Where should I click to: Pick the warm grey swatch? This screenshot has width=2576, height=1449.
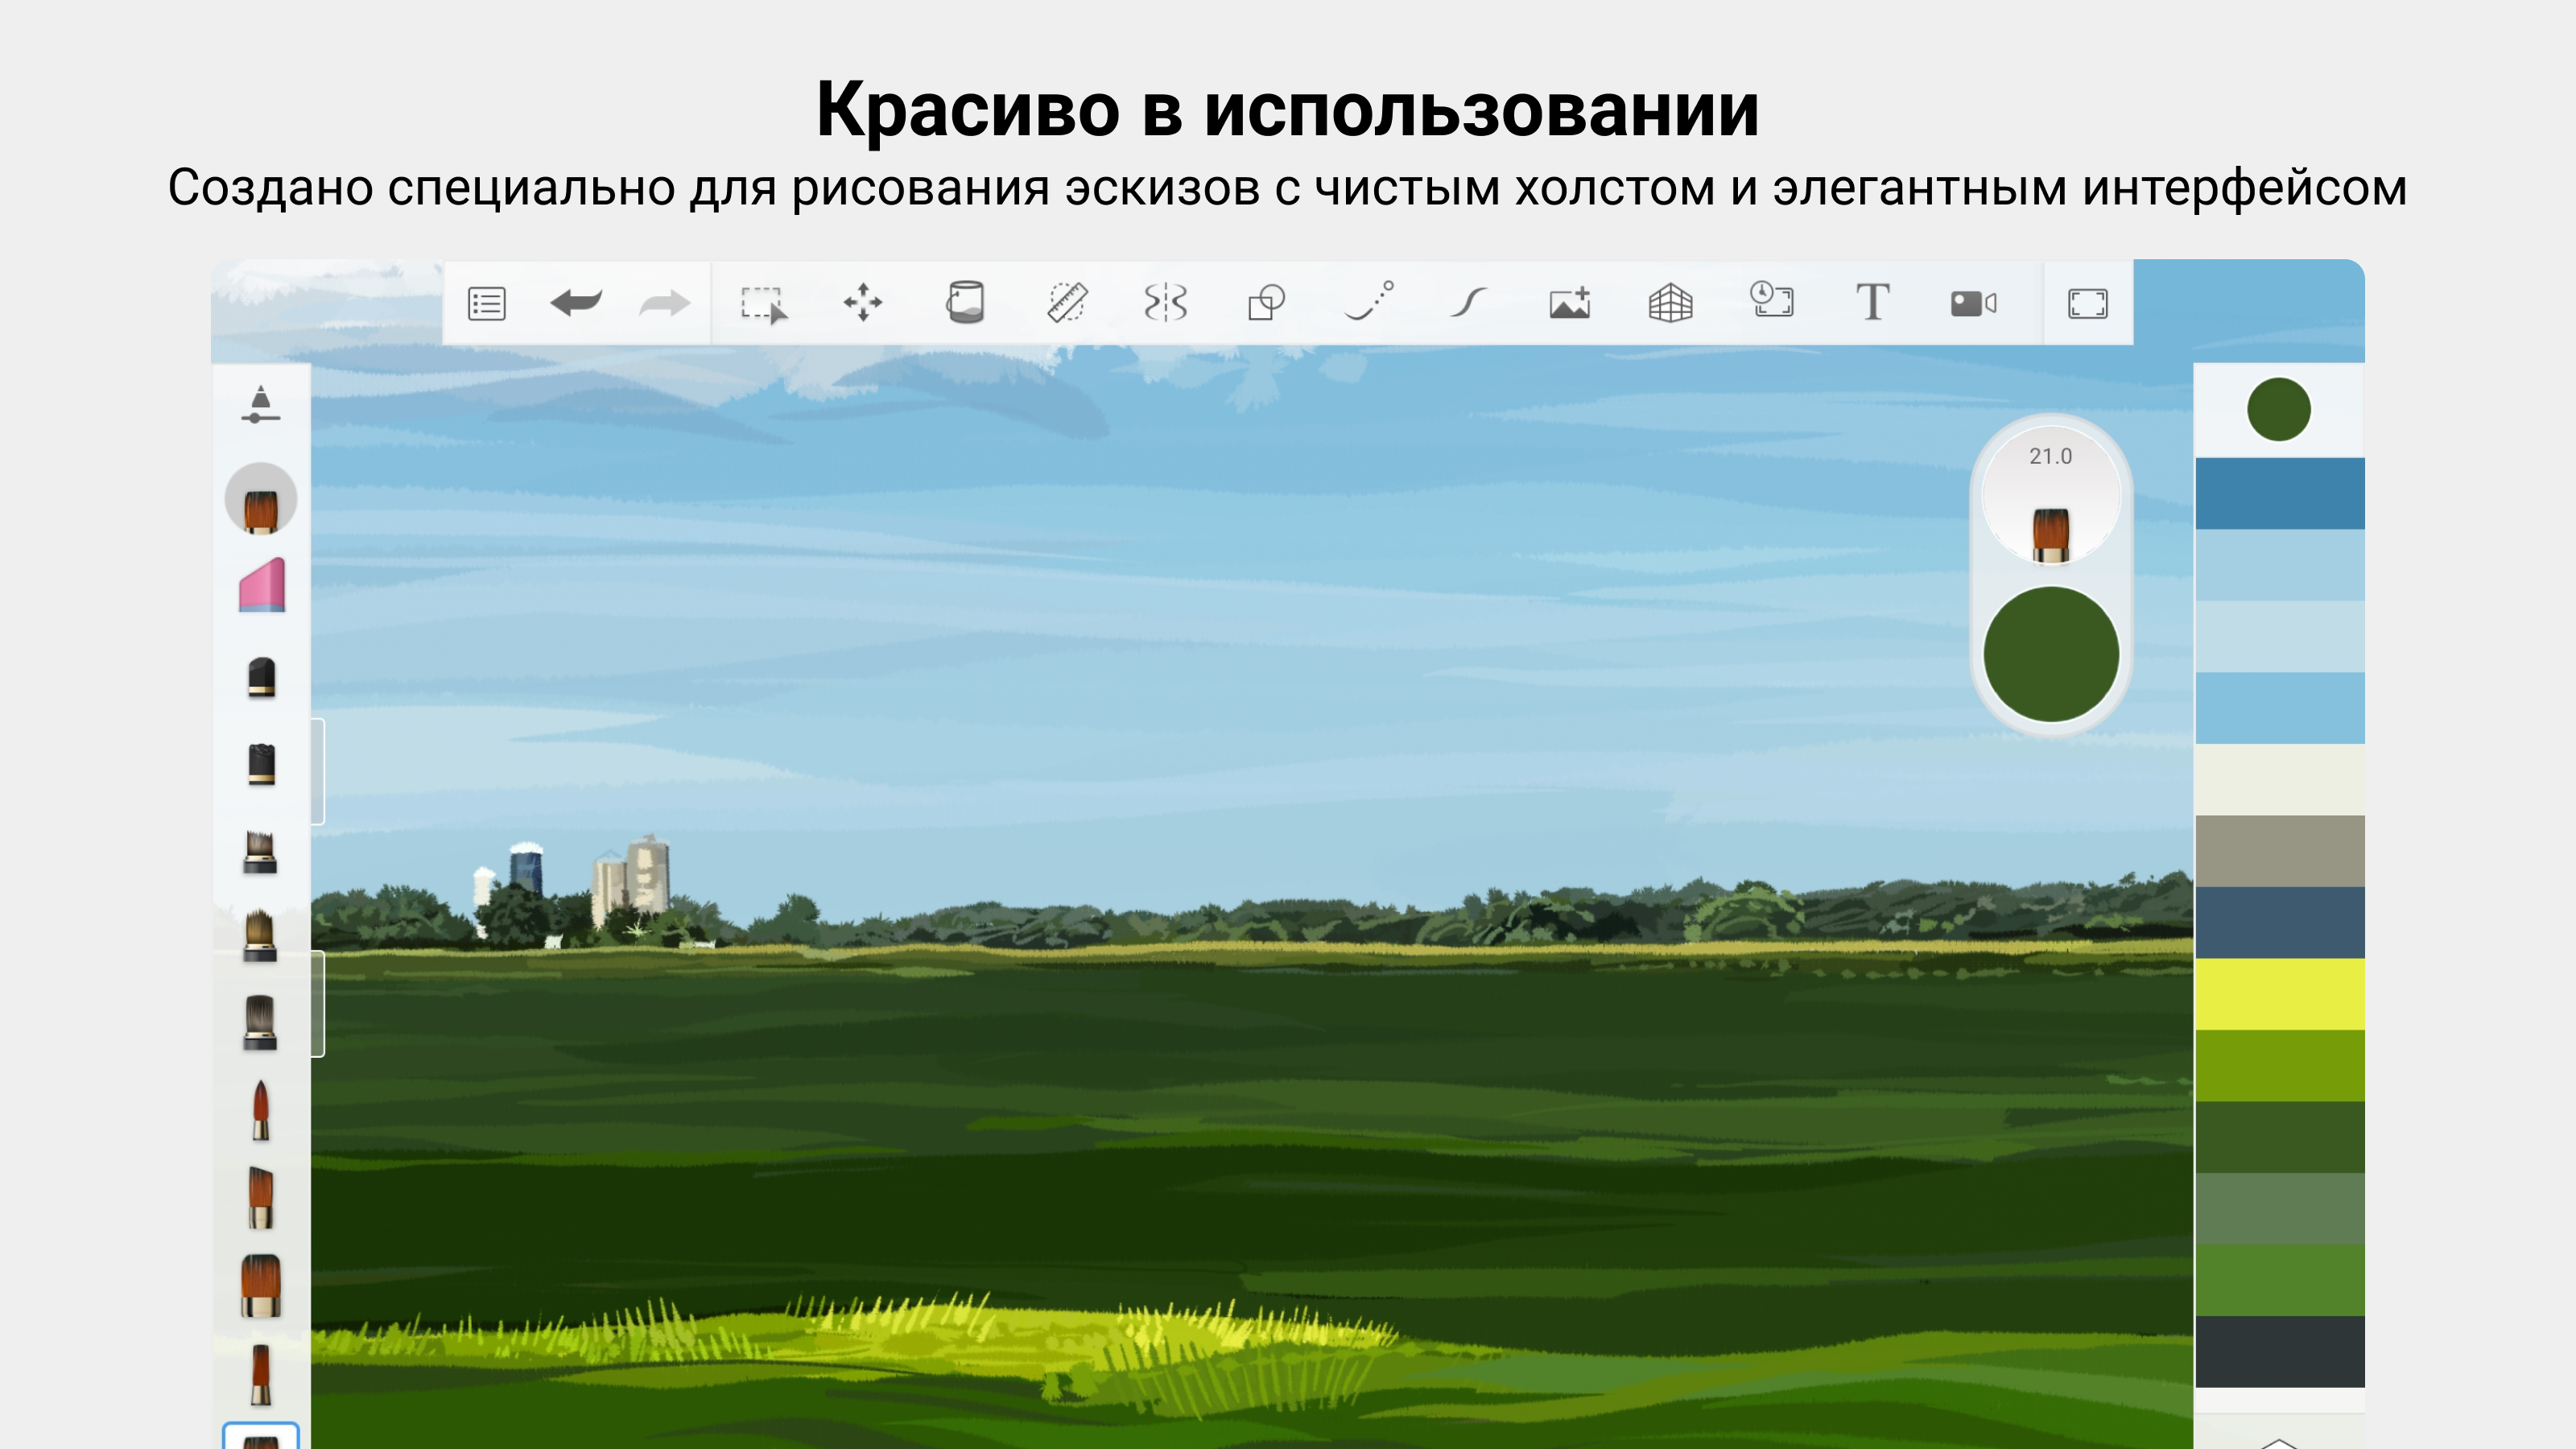(2279, 851)
